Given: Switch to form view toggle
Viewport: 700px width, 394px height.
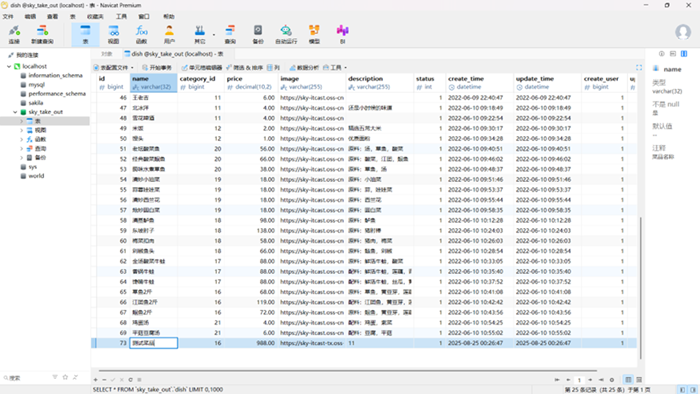Looking at the screenshot, I should (x=639, y=380).
